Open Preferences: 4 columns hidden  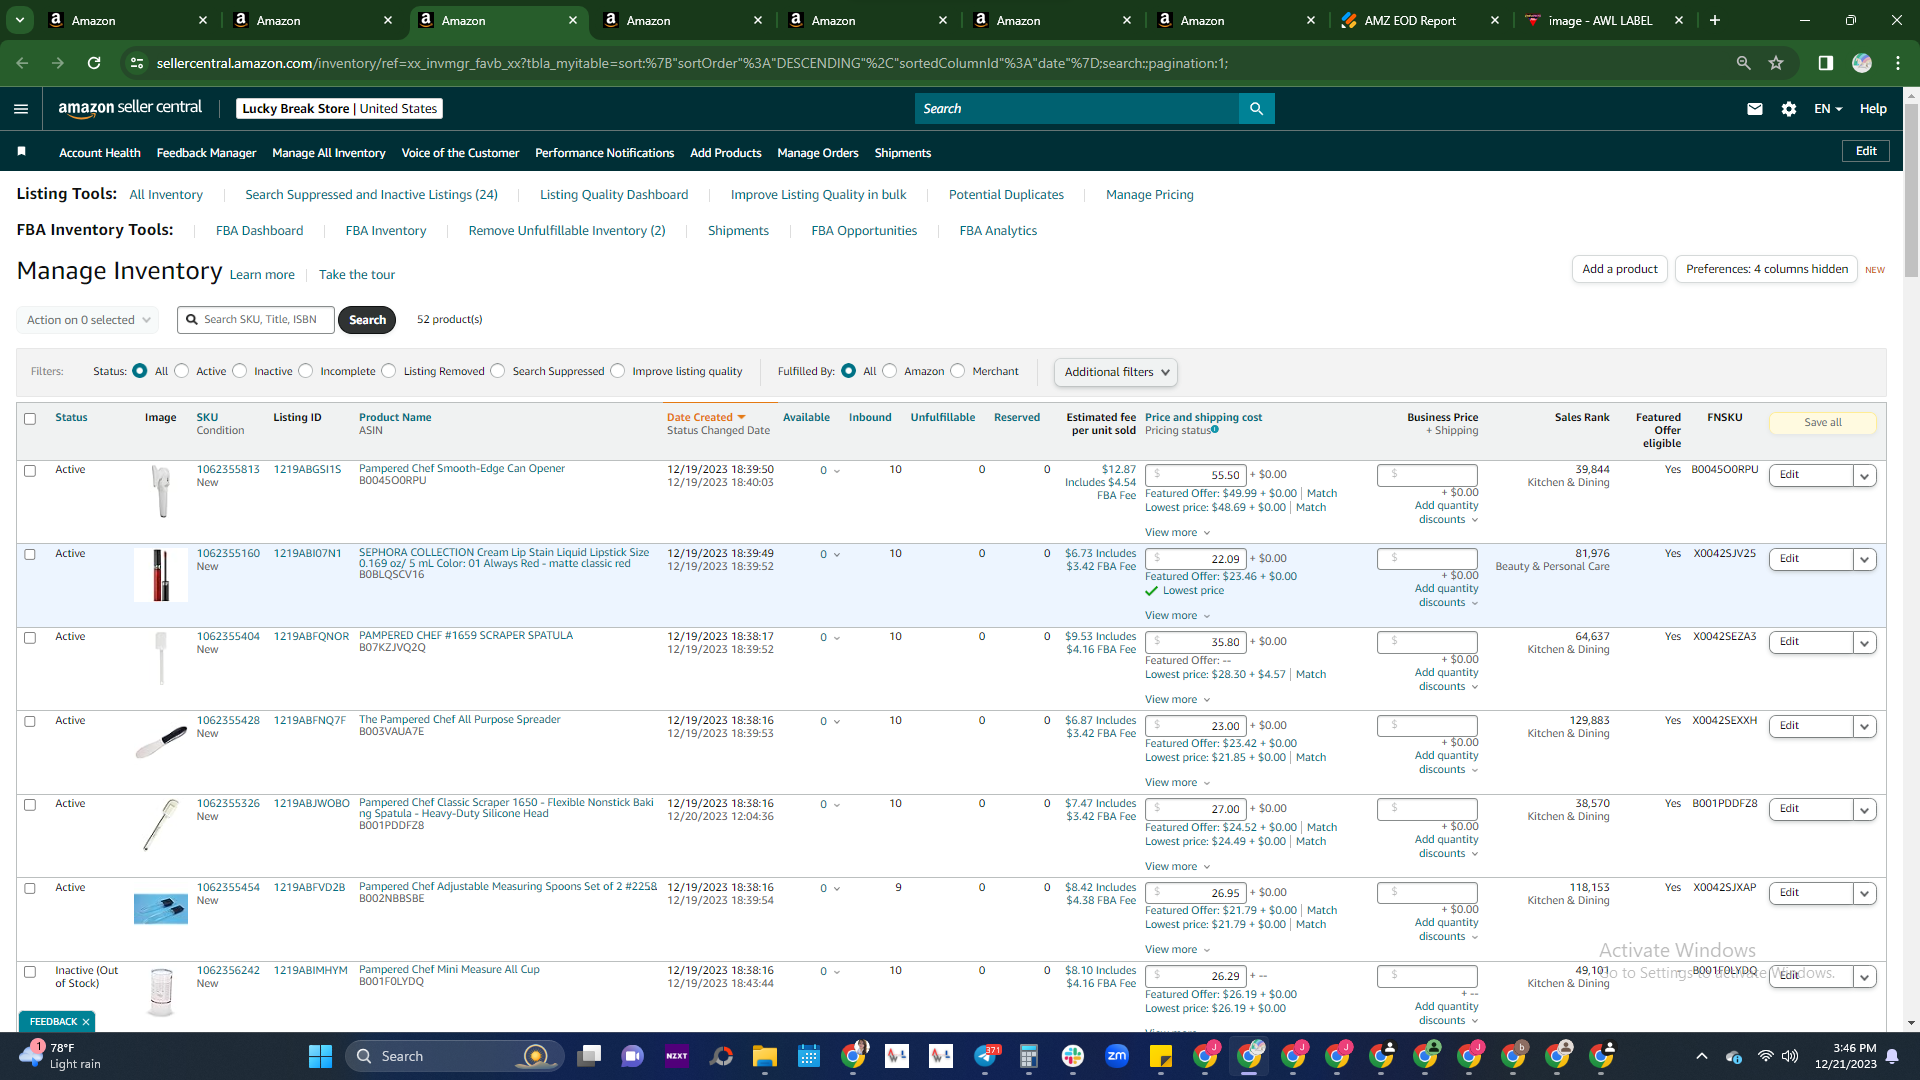[x=1767, y=269]
